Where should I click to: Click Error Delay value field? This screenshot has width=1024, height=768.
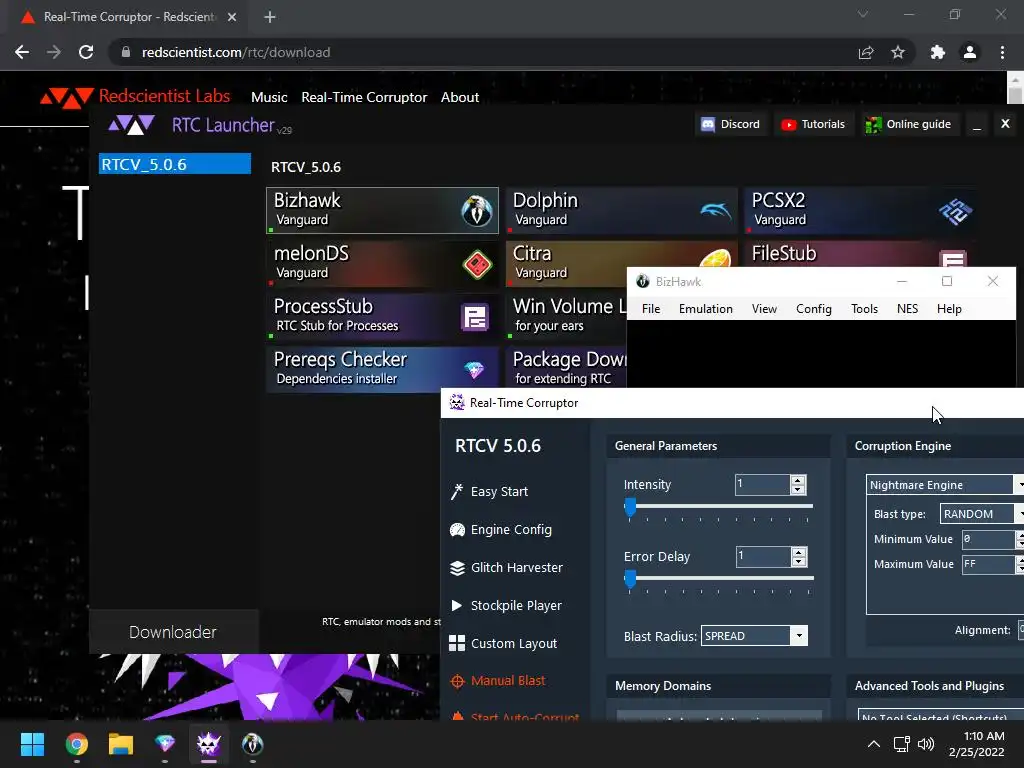[763, 556]
